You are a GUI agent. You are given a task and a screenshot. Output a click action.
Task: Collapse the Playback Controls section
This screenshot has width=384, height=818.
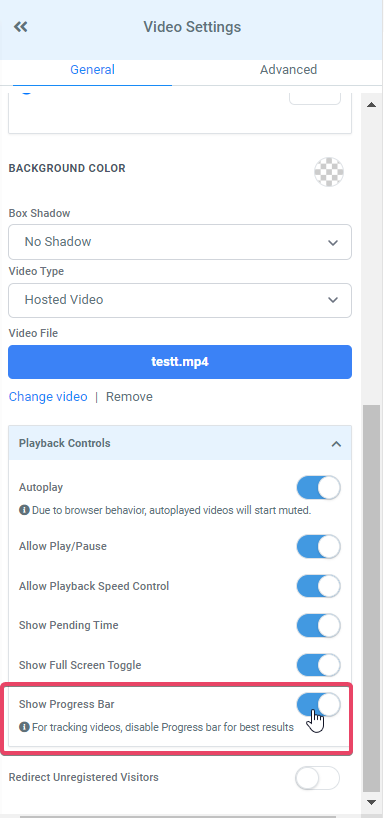[x=179, y=443]
